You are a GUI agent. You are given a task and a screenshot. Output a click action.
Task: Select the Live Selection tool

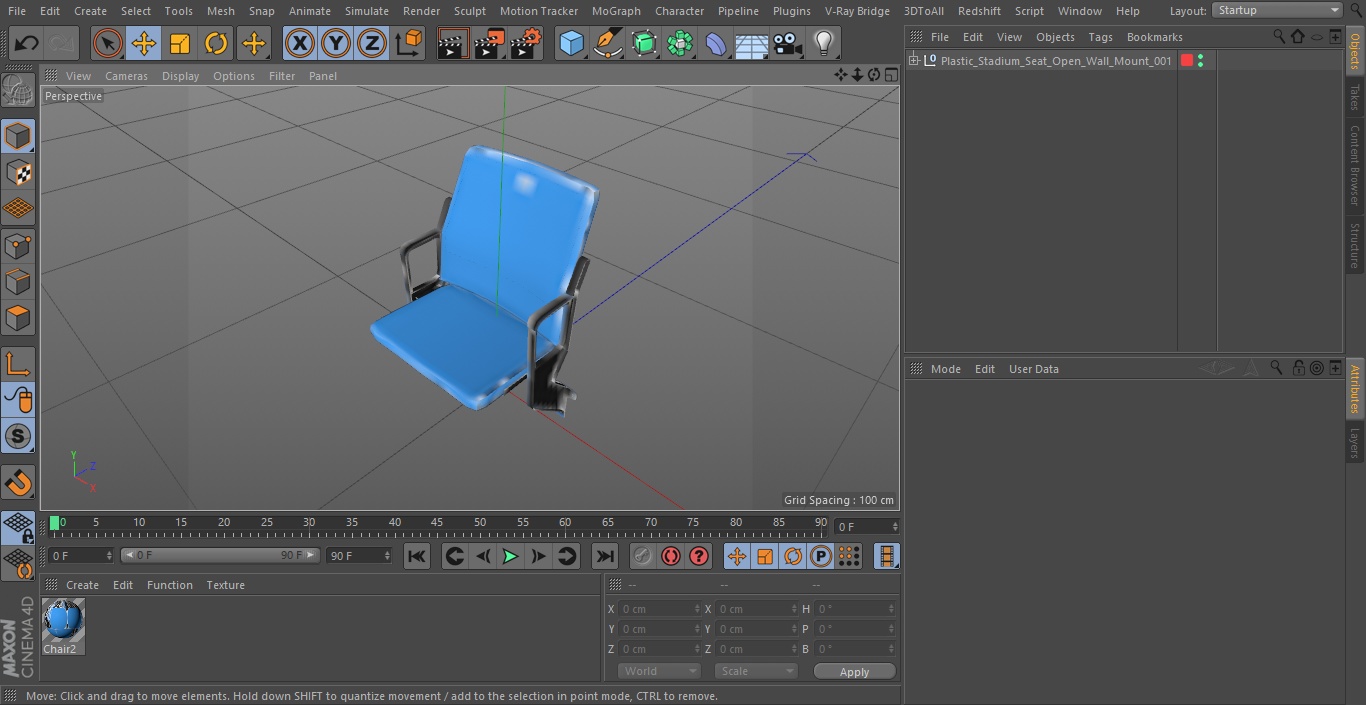108,43
